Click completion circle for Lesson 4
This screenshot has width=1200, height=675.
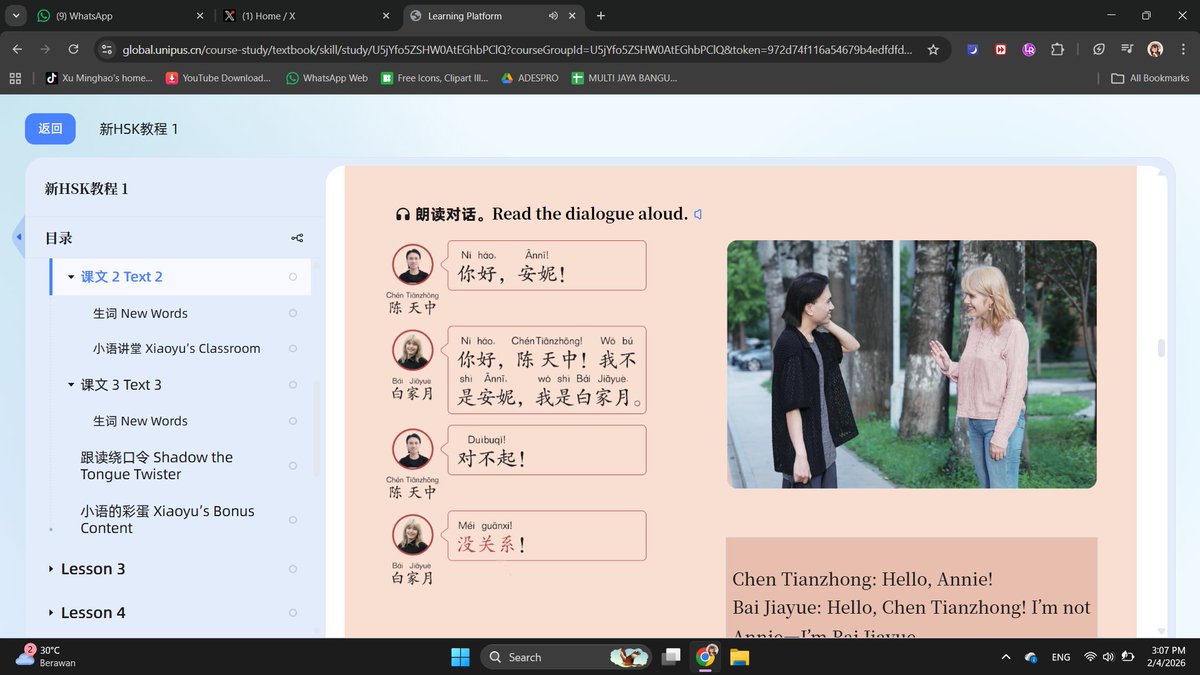coord(293,613)
